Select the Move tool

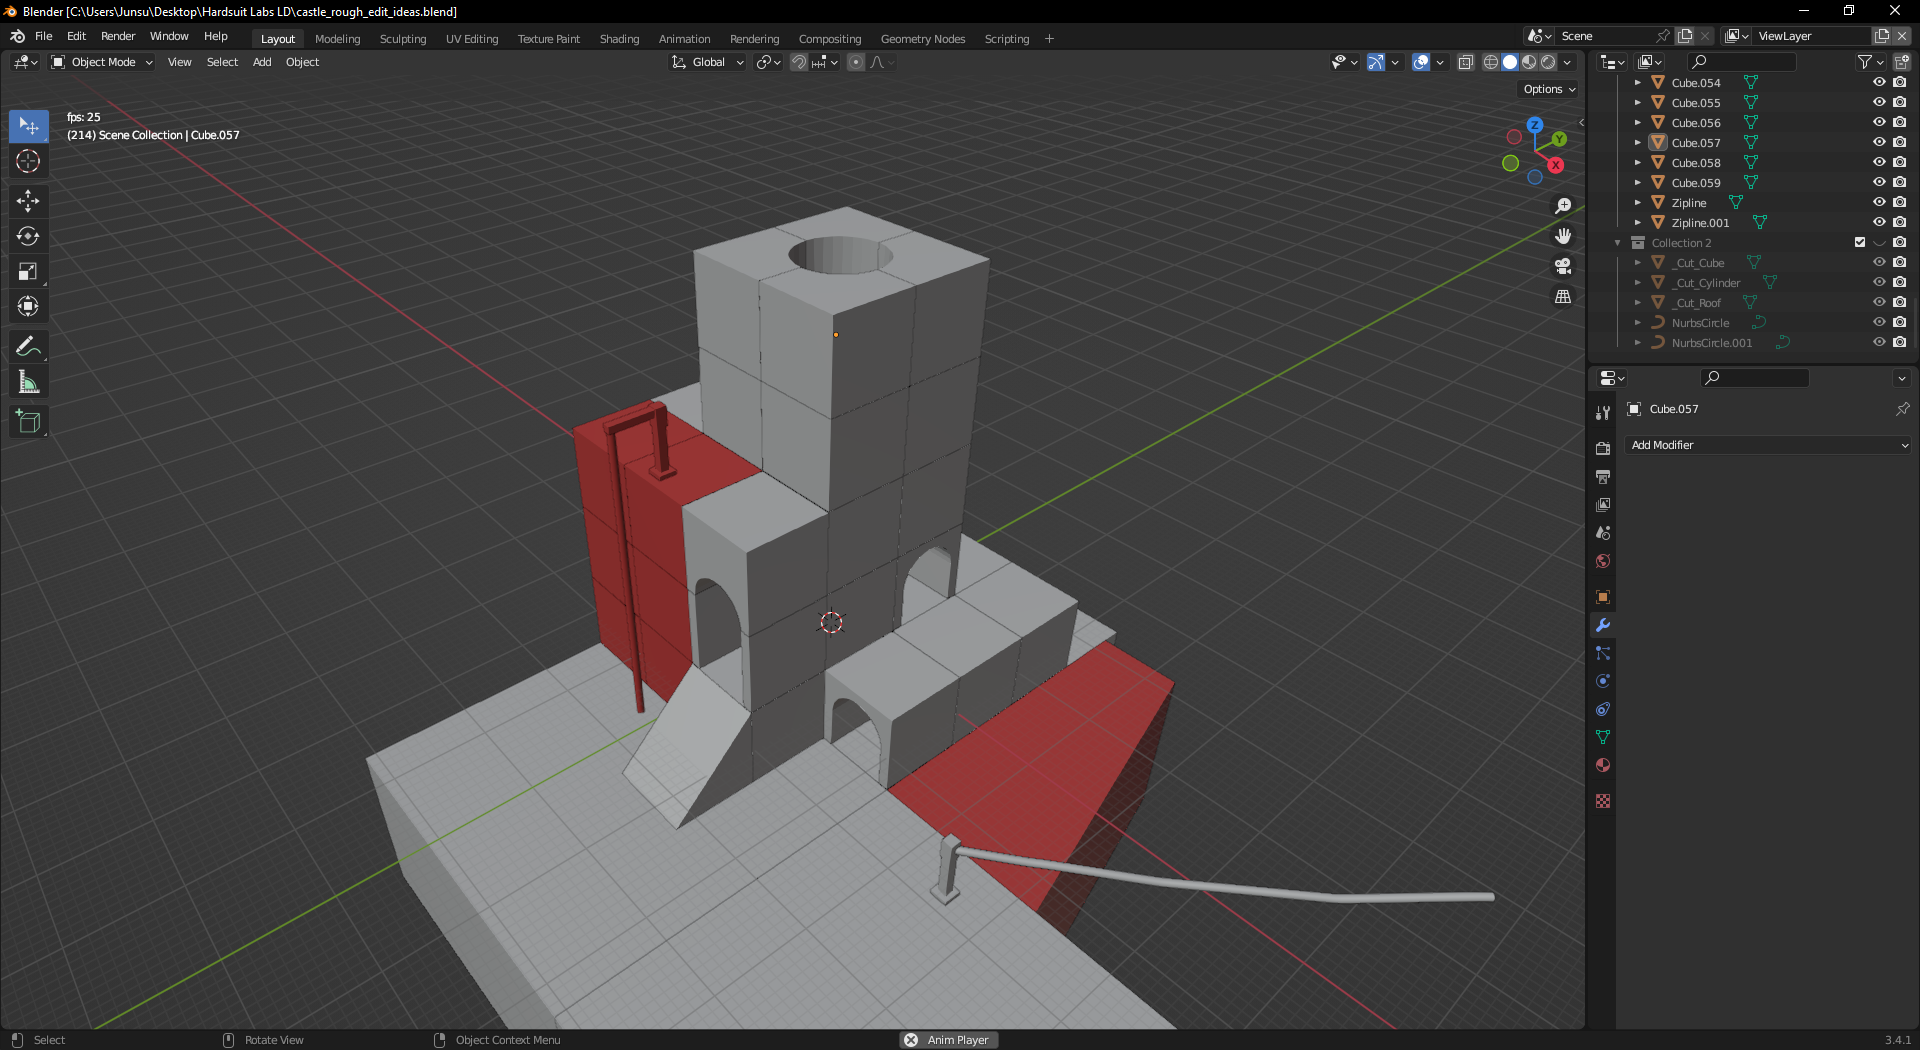(28, 201)
